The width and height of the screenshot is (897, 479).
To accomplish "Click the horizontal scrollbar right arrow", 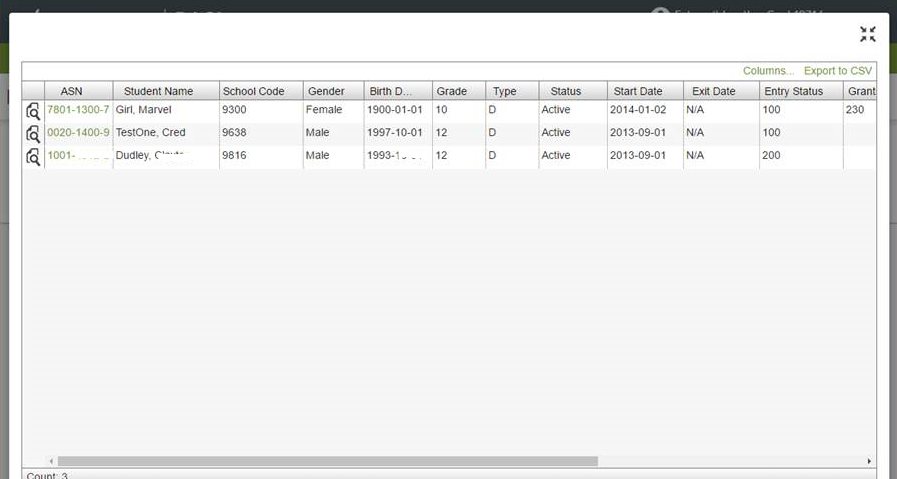I will (x=868, y=461).
